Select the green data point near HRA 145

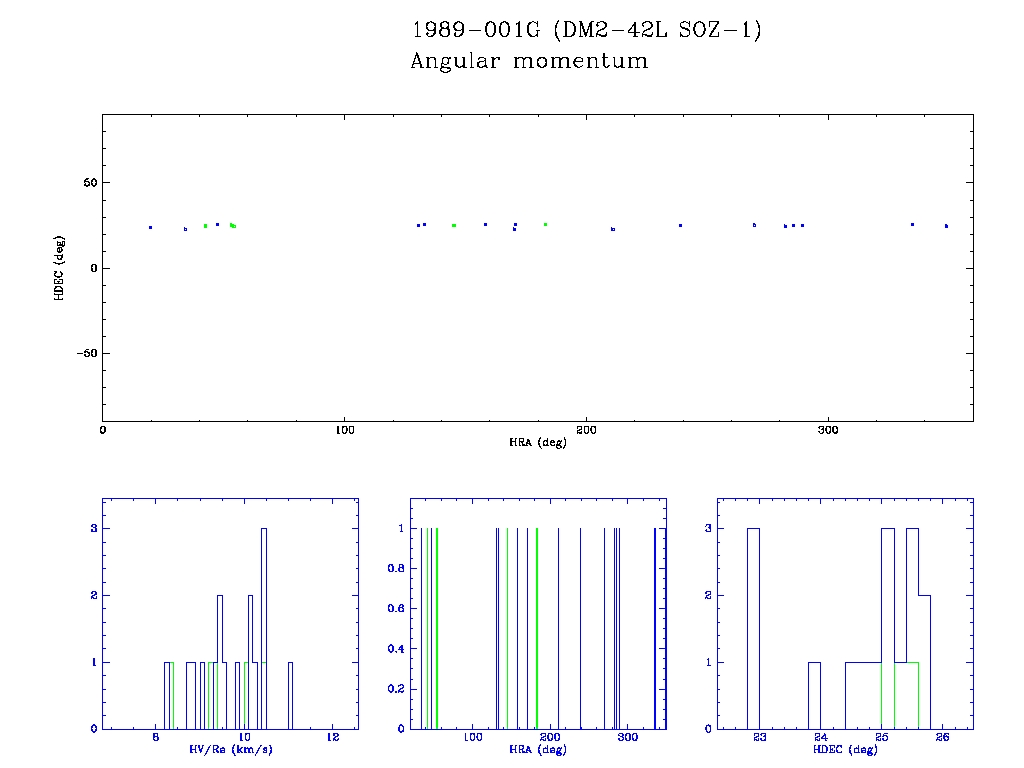pyautogui.click(x=454, y=225)
